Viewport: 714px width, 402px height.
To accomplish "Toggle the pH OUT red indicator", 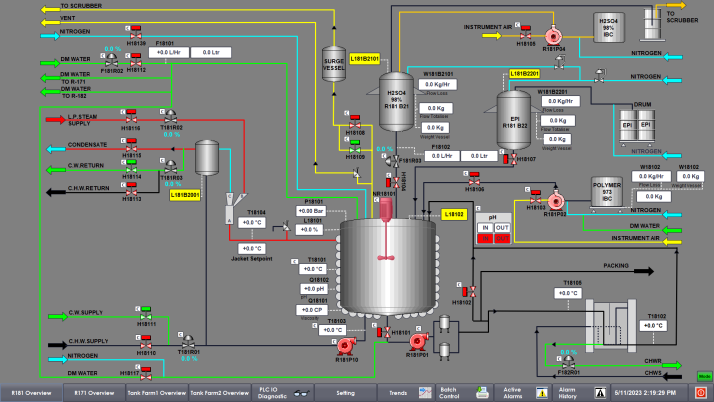I will pyautogui.click(x=502, y=239).
